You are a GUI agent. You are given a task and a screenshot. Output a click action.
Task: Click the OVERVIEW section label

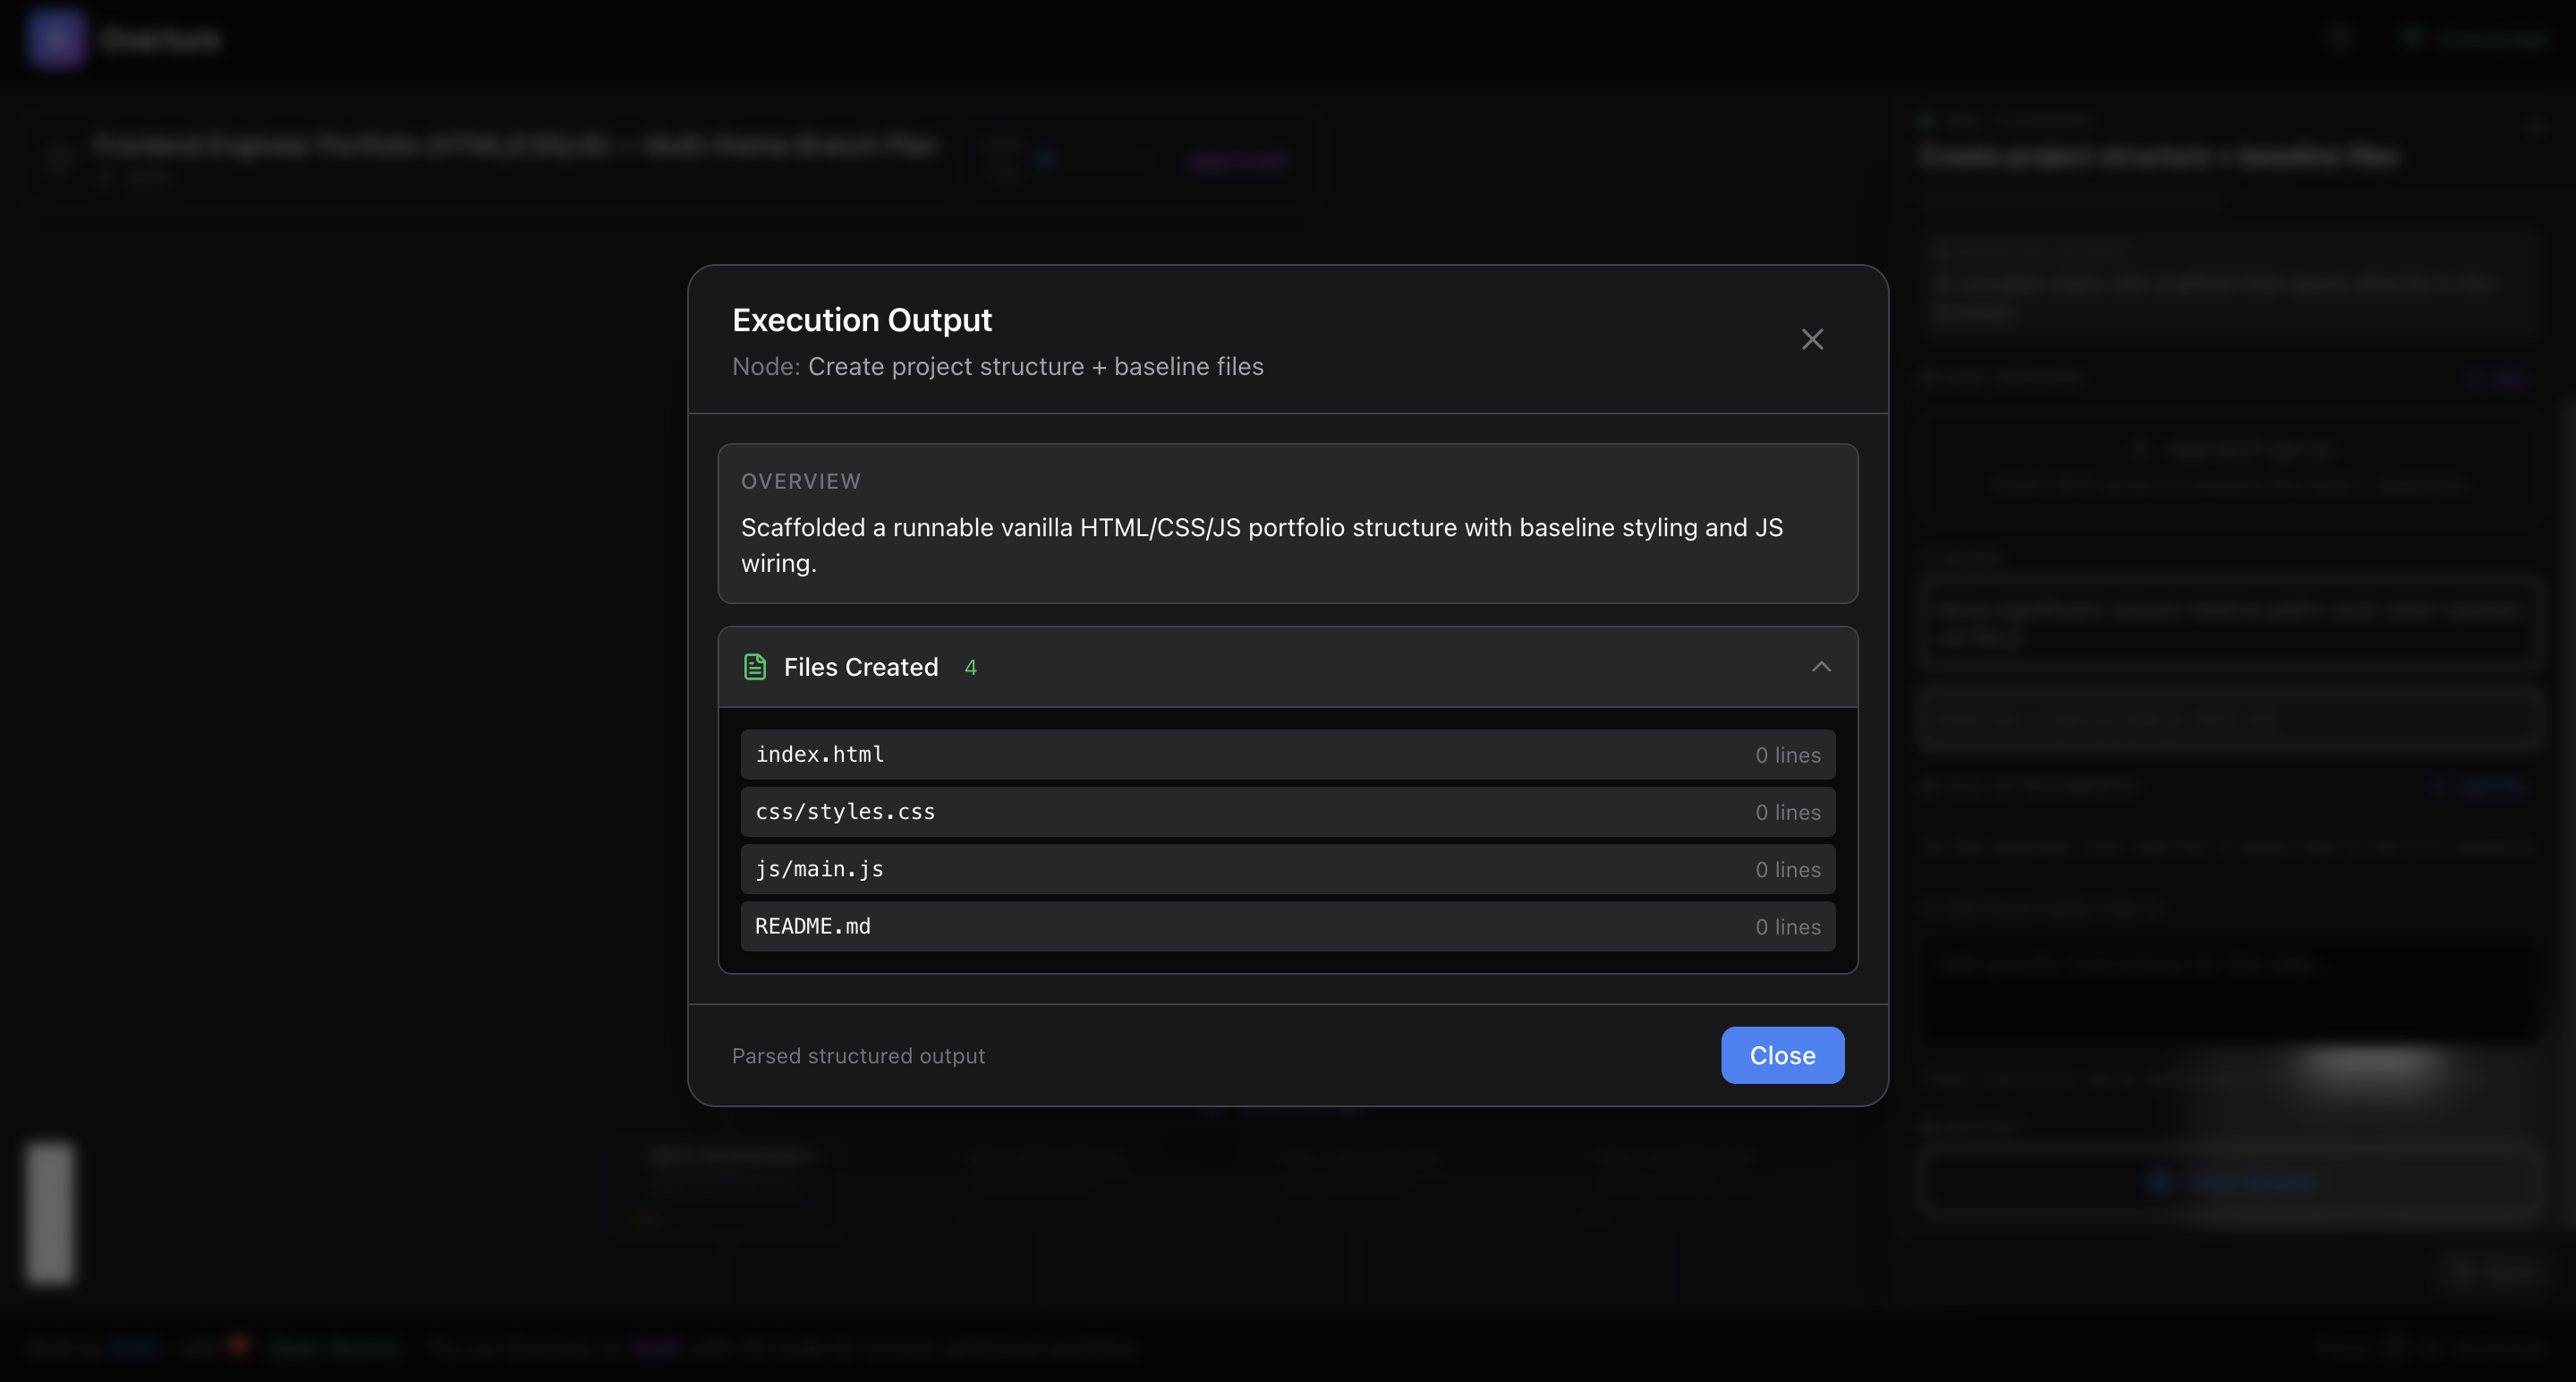[800, 482]
